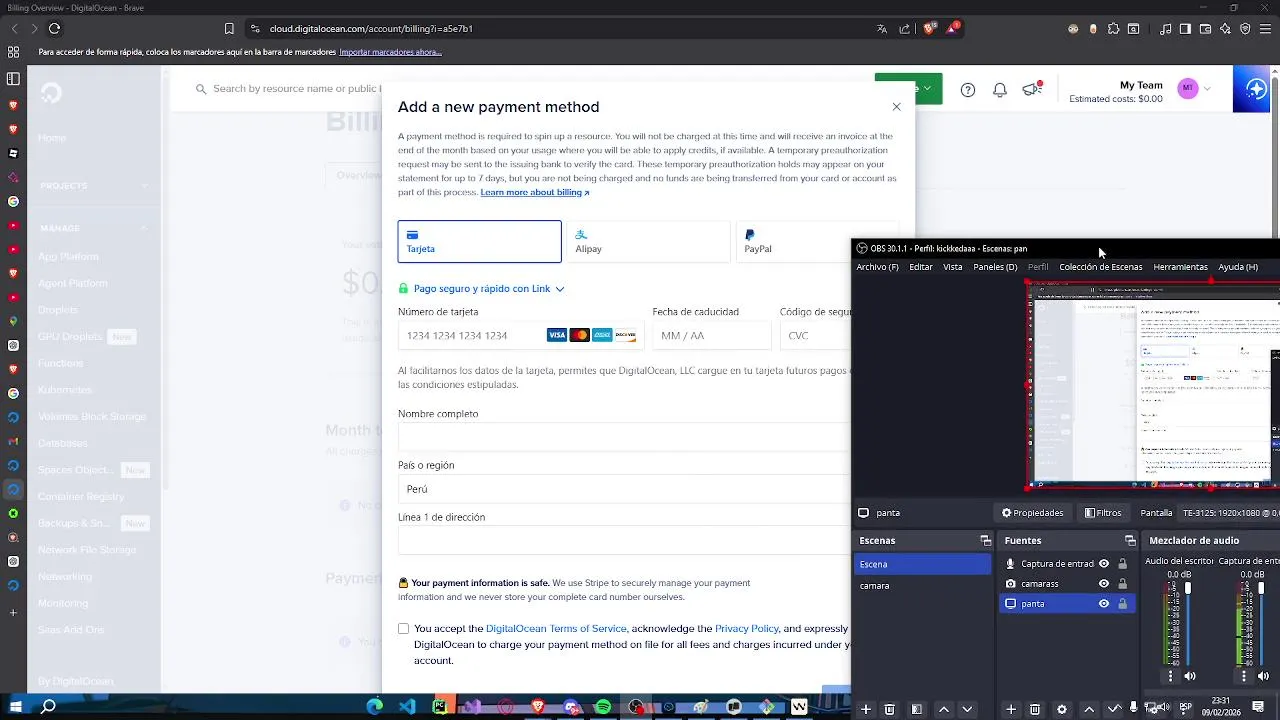This screenshot has width=1280, height=720.
Task: Open the Privacy Policy link
Action: (747, 629)
